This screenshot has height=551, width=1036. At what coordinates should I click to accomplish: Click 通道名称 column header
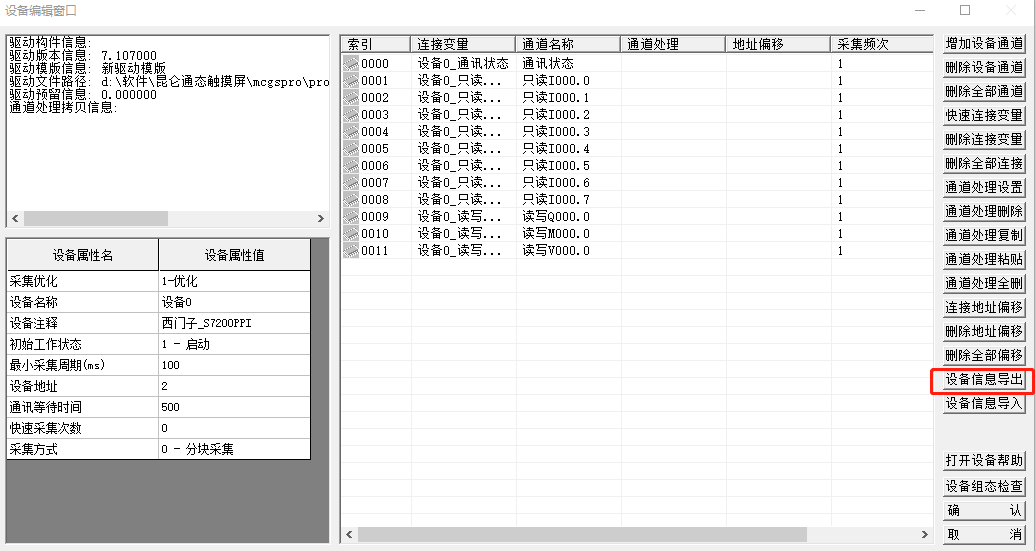tap(568, 44)
